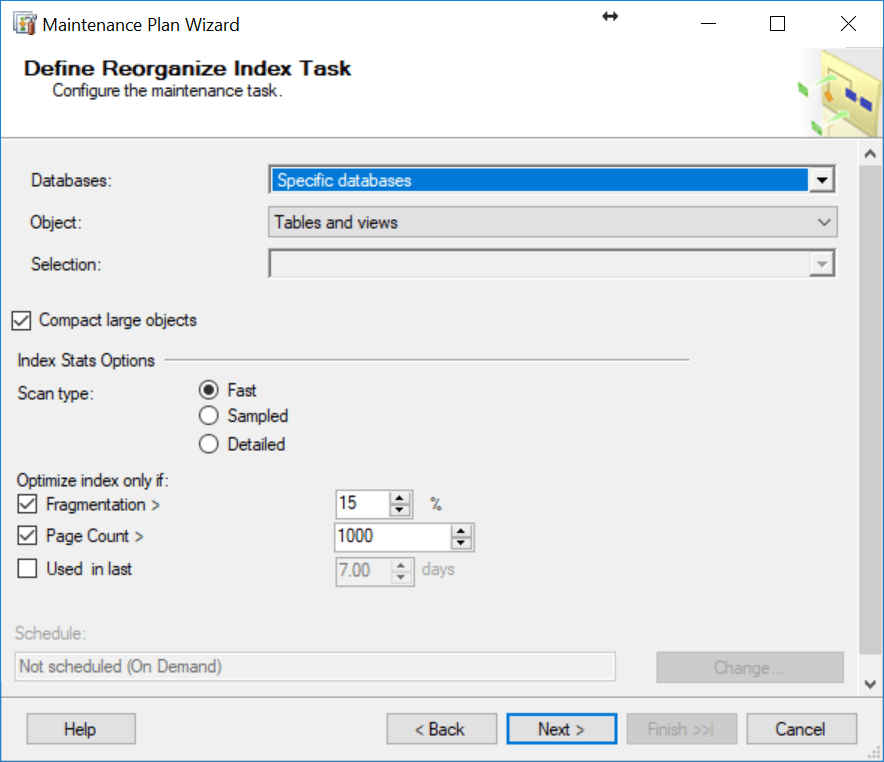Click the Used in last days field
Screen dimensions: 884x762
click(x=363, y=570)
